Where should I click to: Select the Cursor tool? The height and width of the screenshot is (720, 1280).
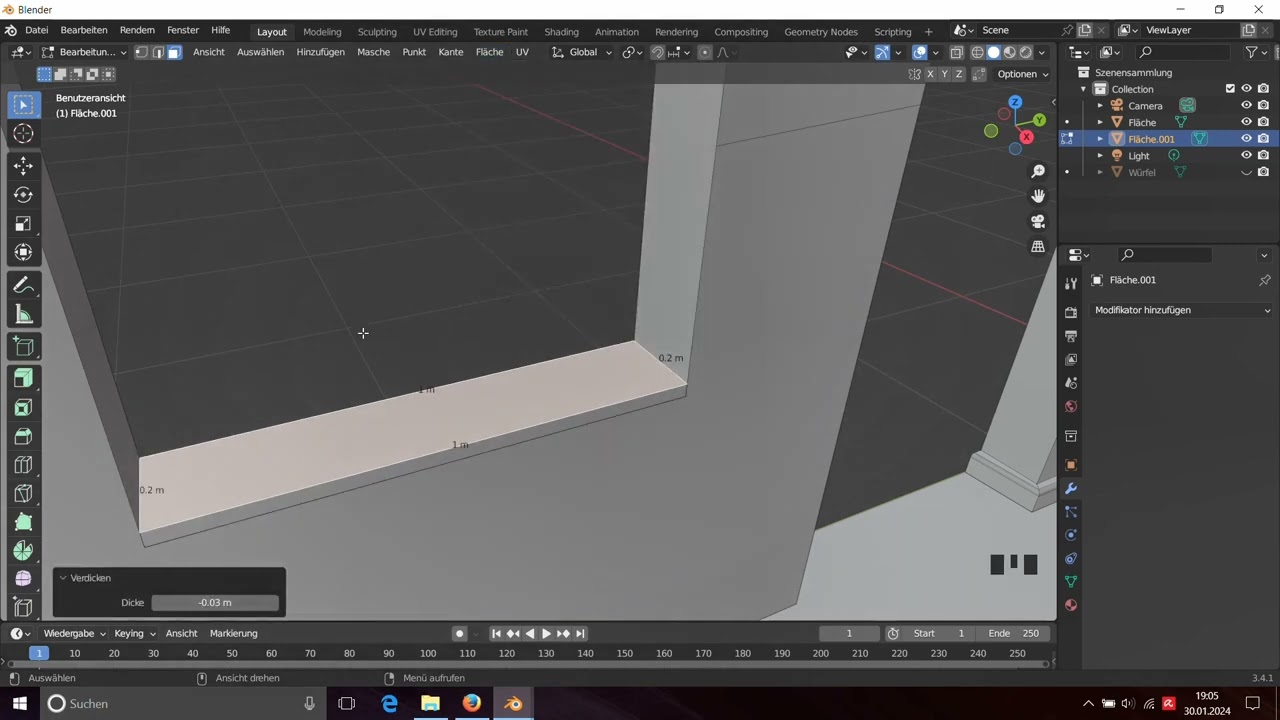point(23,134)
